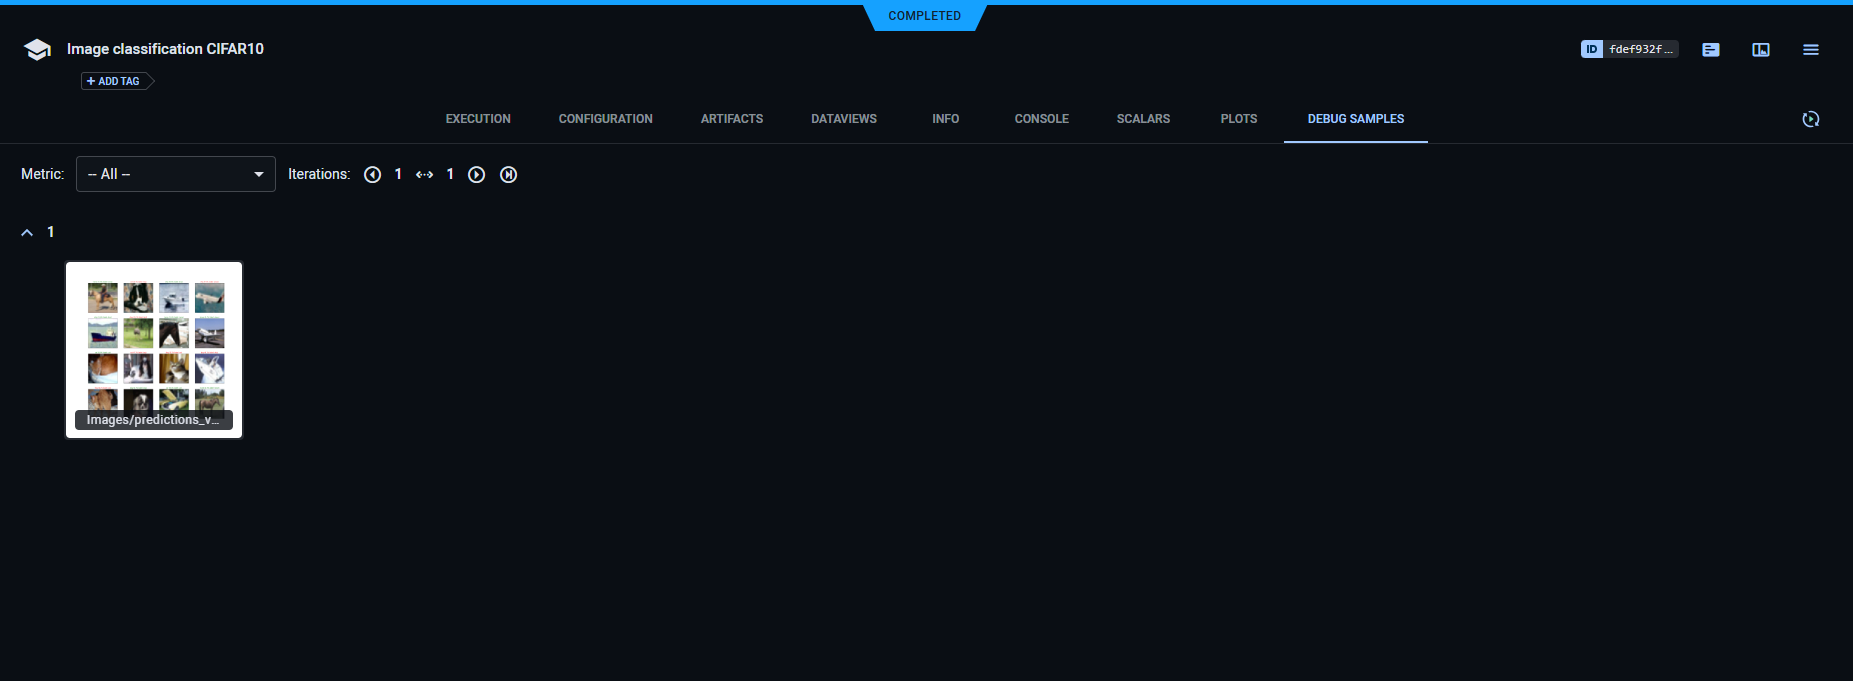This screenshot has height=681, width=1853.
Task: Click the ID badge to copy the experiment ID
Action: pyautogui.click(x=1591, y=49)
